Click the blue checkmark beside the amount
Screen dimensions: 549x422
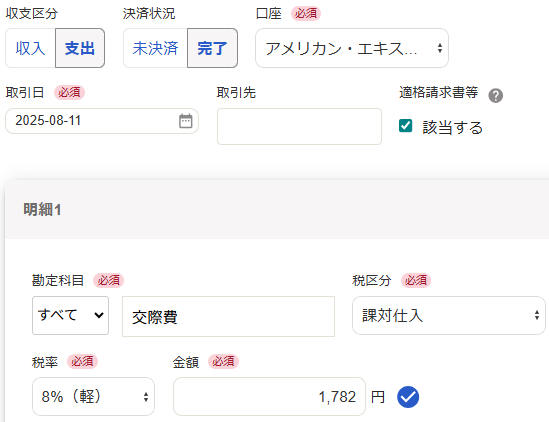click(408, 397)
